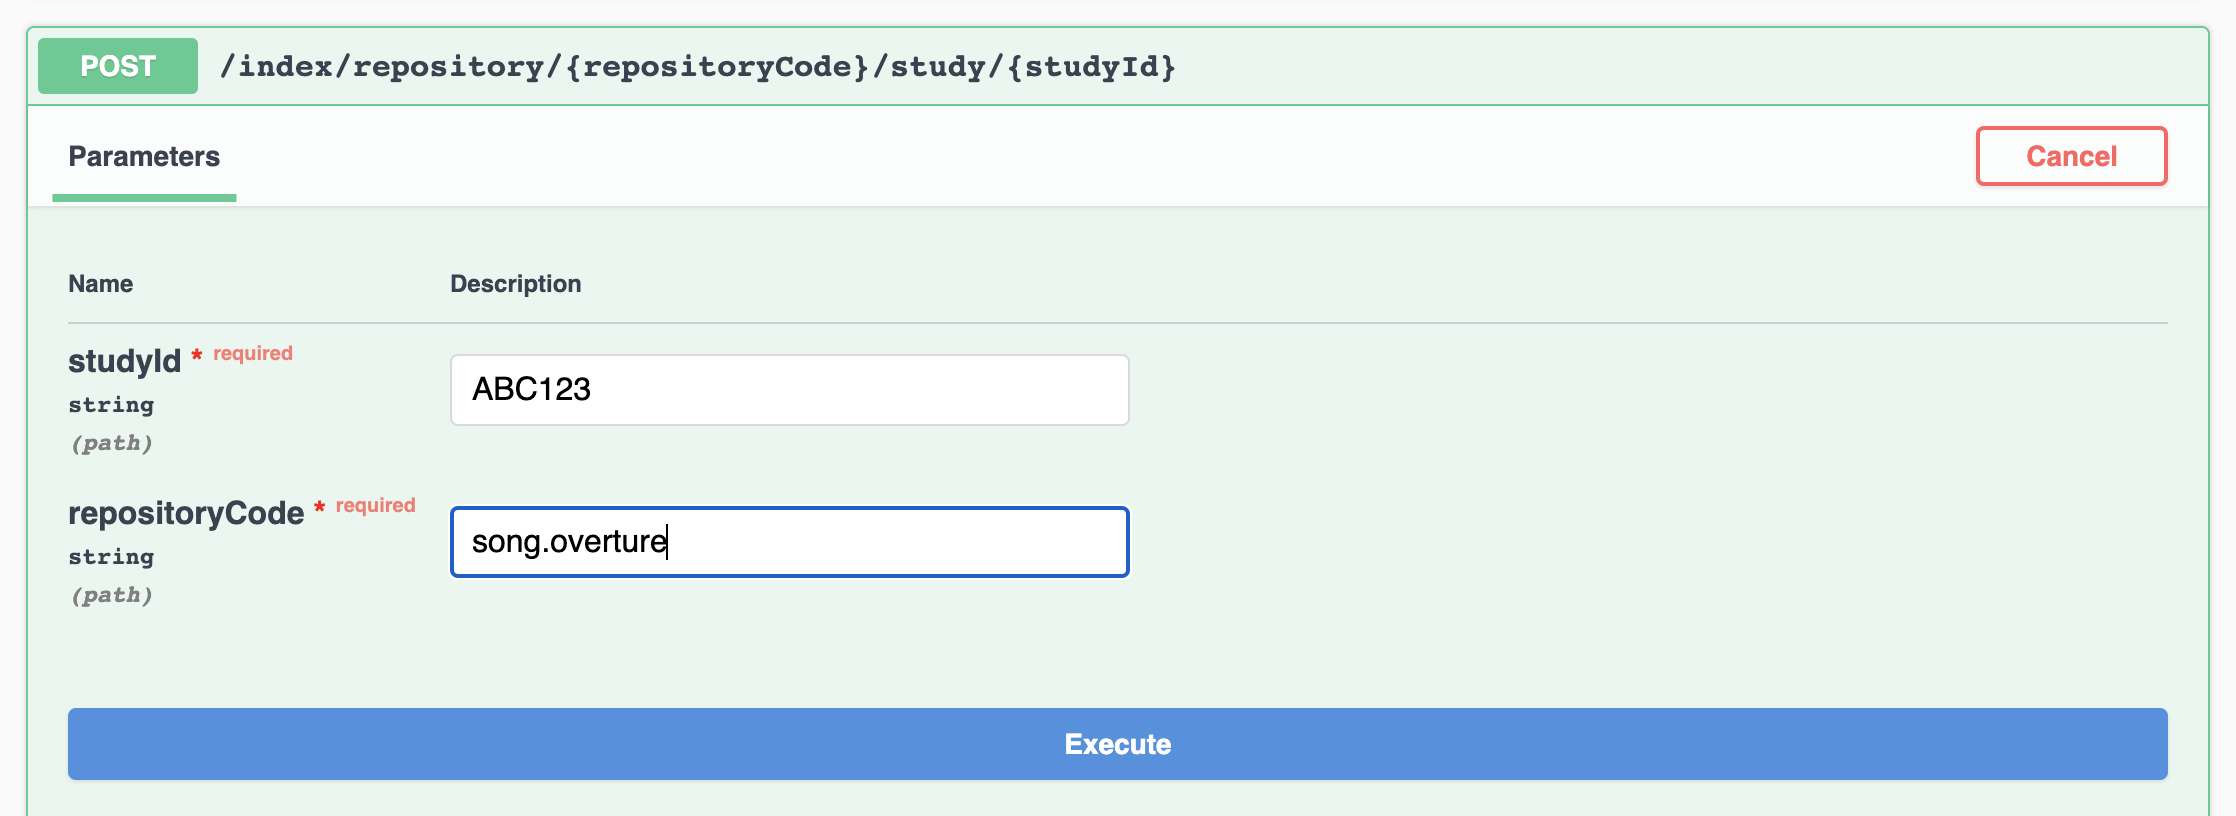Click the green underline of the Parameters tab
Viewport: 2236px width, 816px height.
144,200
